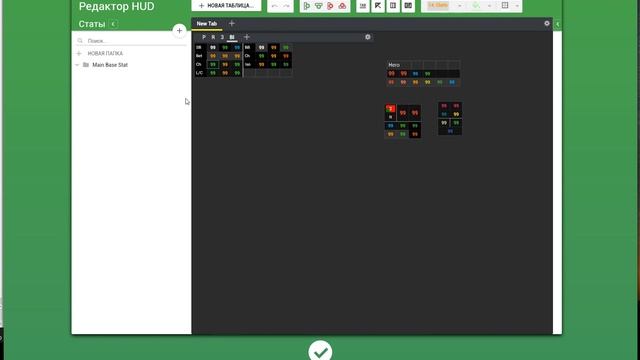Open the dropdown arrow beside the orange style label
The height and width of the screenshot is (360, 640).
pyautogui.click(x=460, y=6)
